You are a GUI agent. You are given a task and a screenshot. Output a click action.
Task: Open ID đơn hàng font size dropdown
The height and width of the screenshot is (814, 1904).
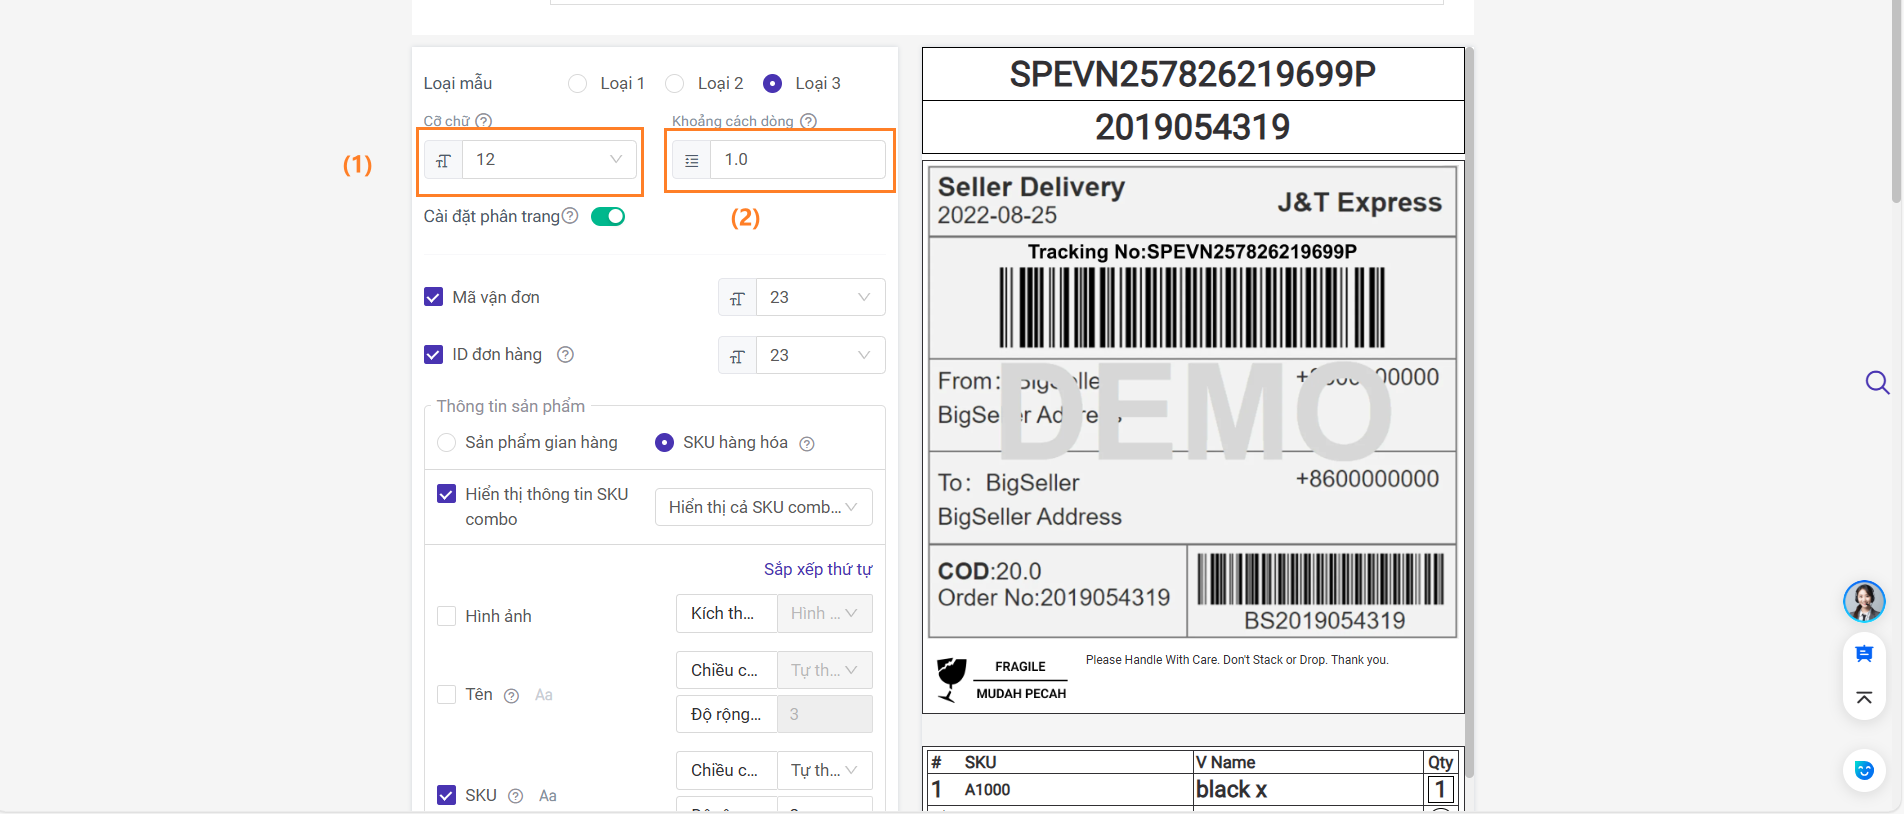(x=820, y=355)
